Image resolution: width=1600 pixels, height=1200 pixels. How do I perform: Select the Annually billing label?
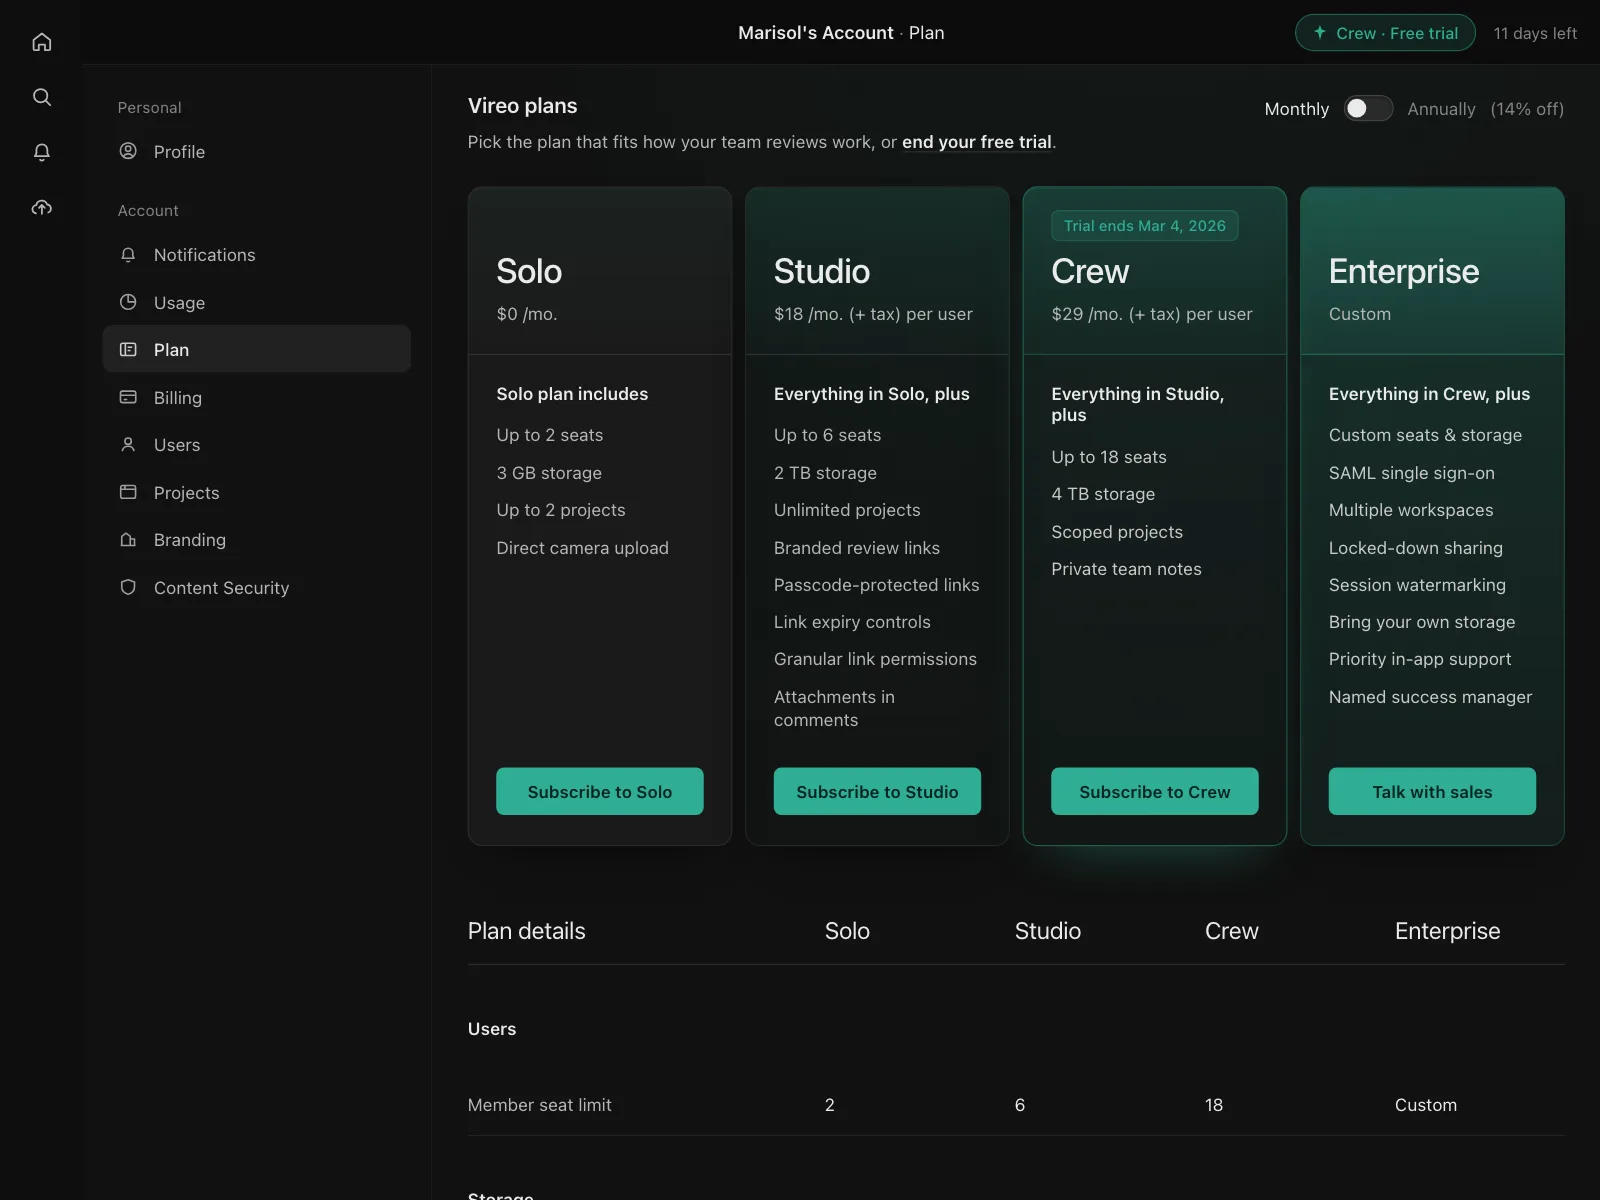pyautogui.click(x=1441, y=109)
